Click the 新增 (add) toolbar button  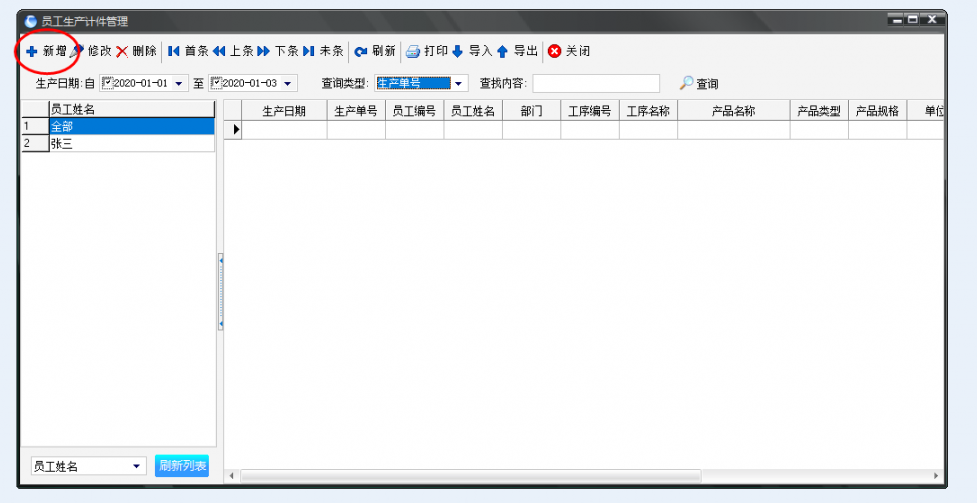46,51
